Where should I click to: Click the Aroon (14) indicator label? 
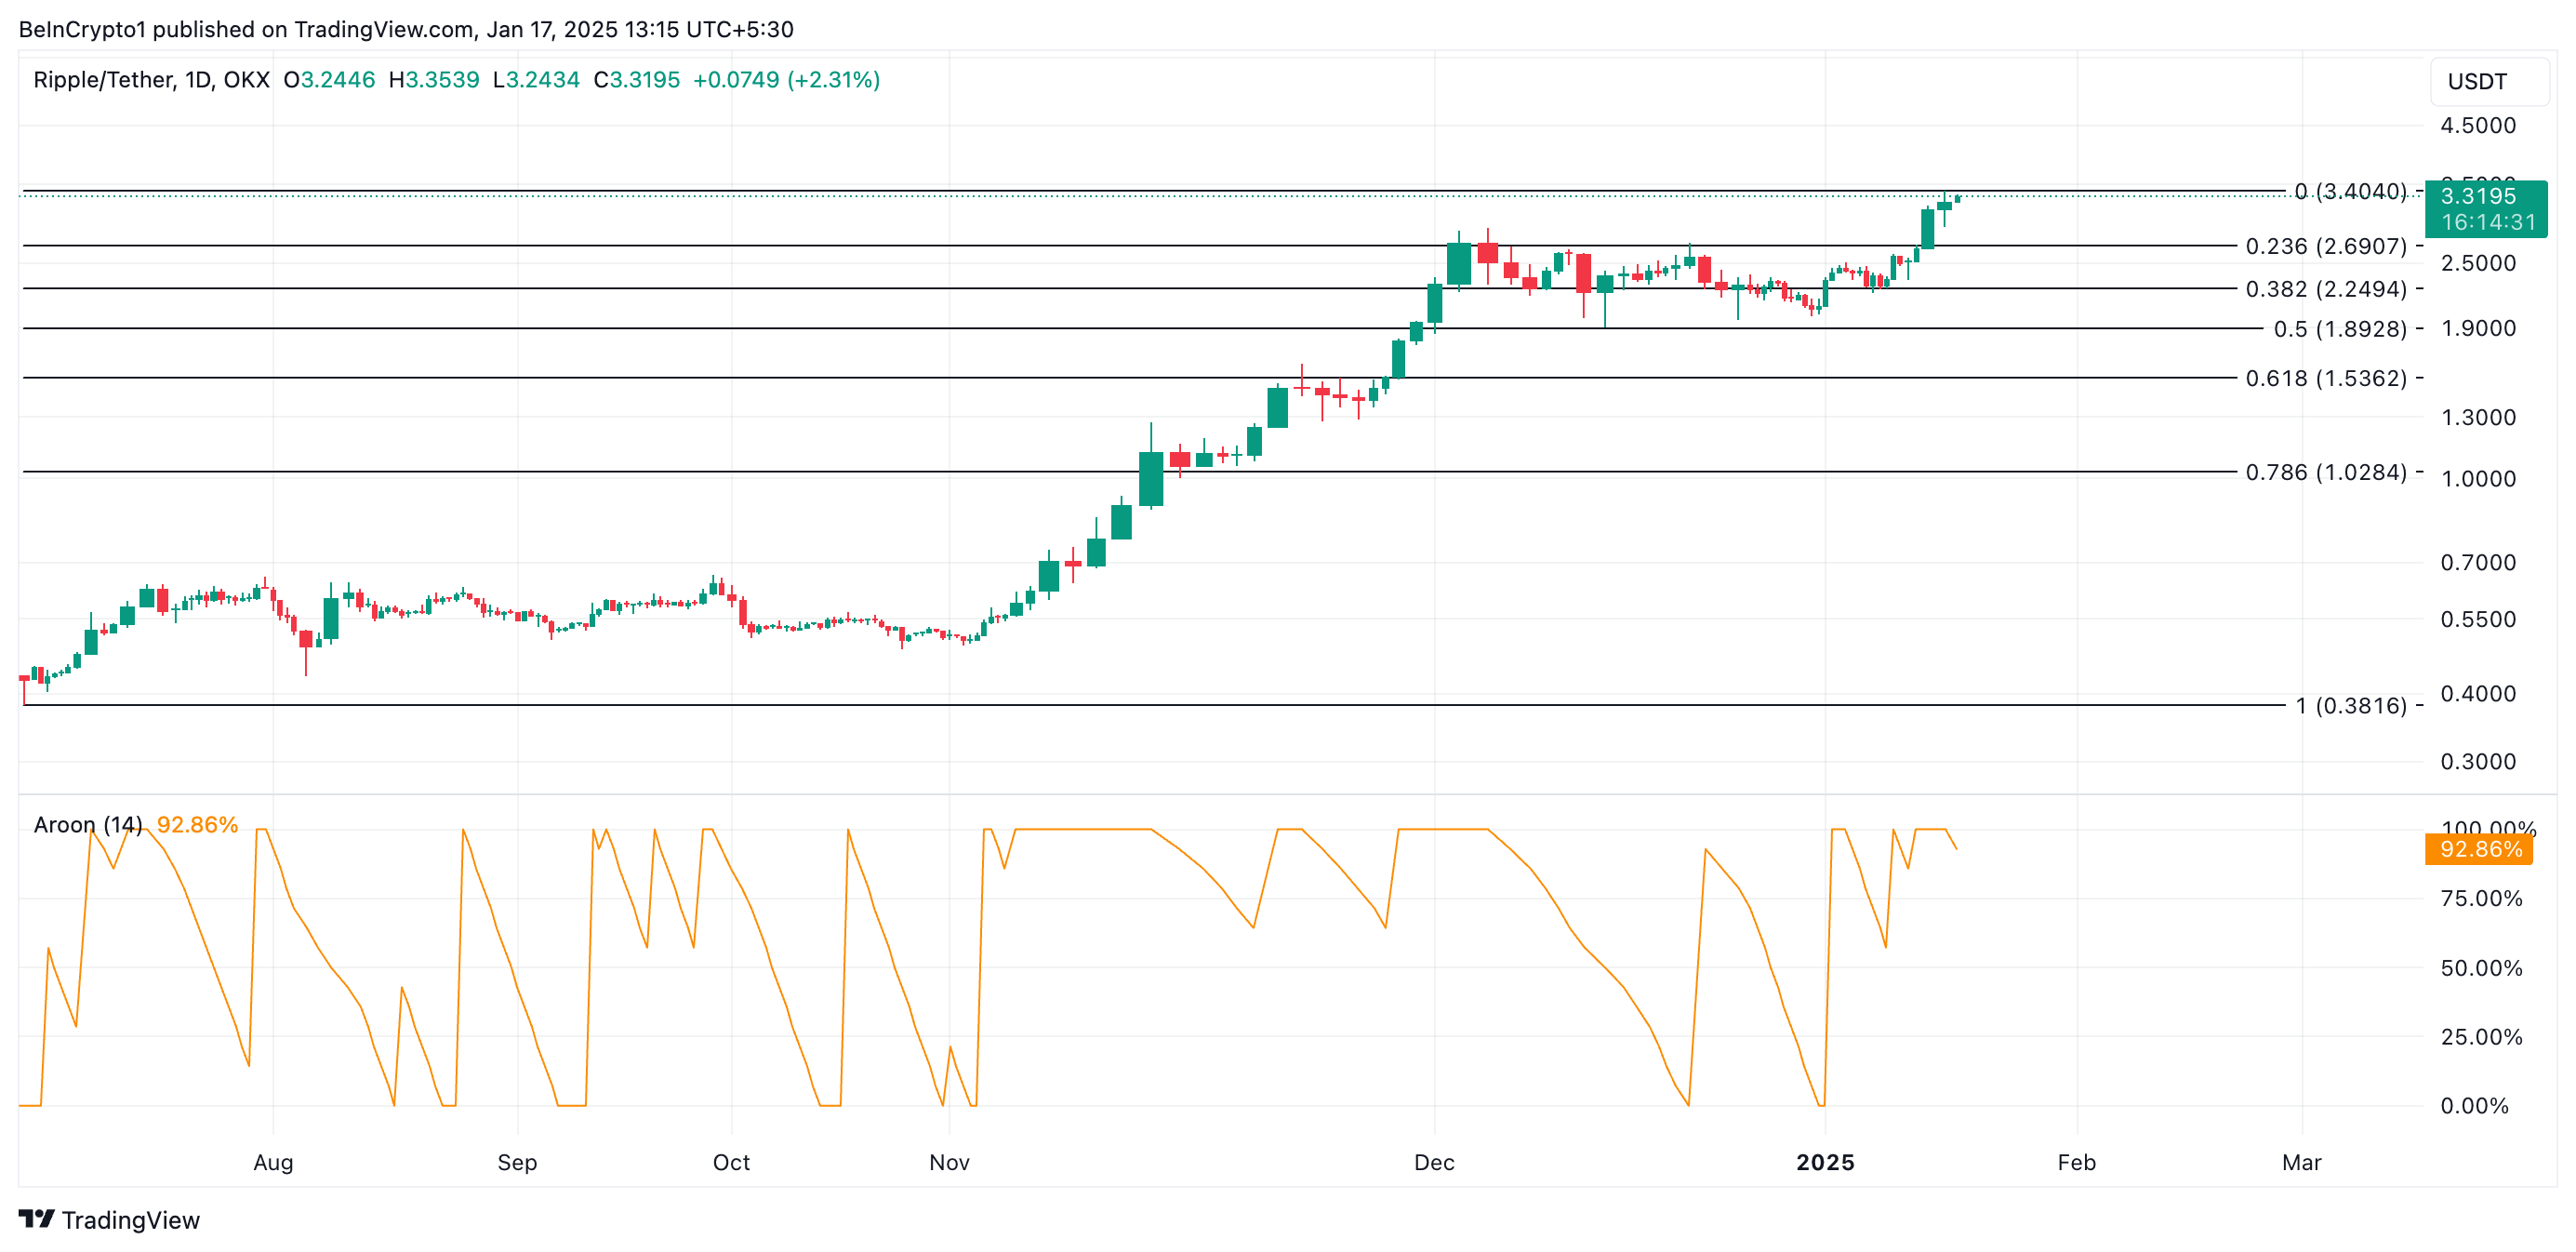(x=88, y=825)
